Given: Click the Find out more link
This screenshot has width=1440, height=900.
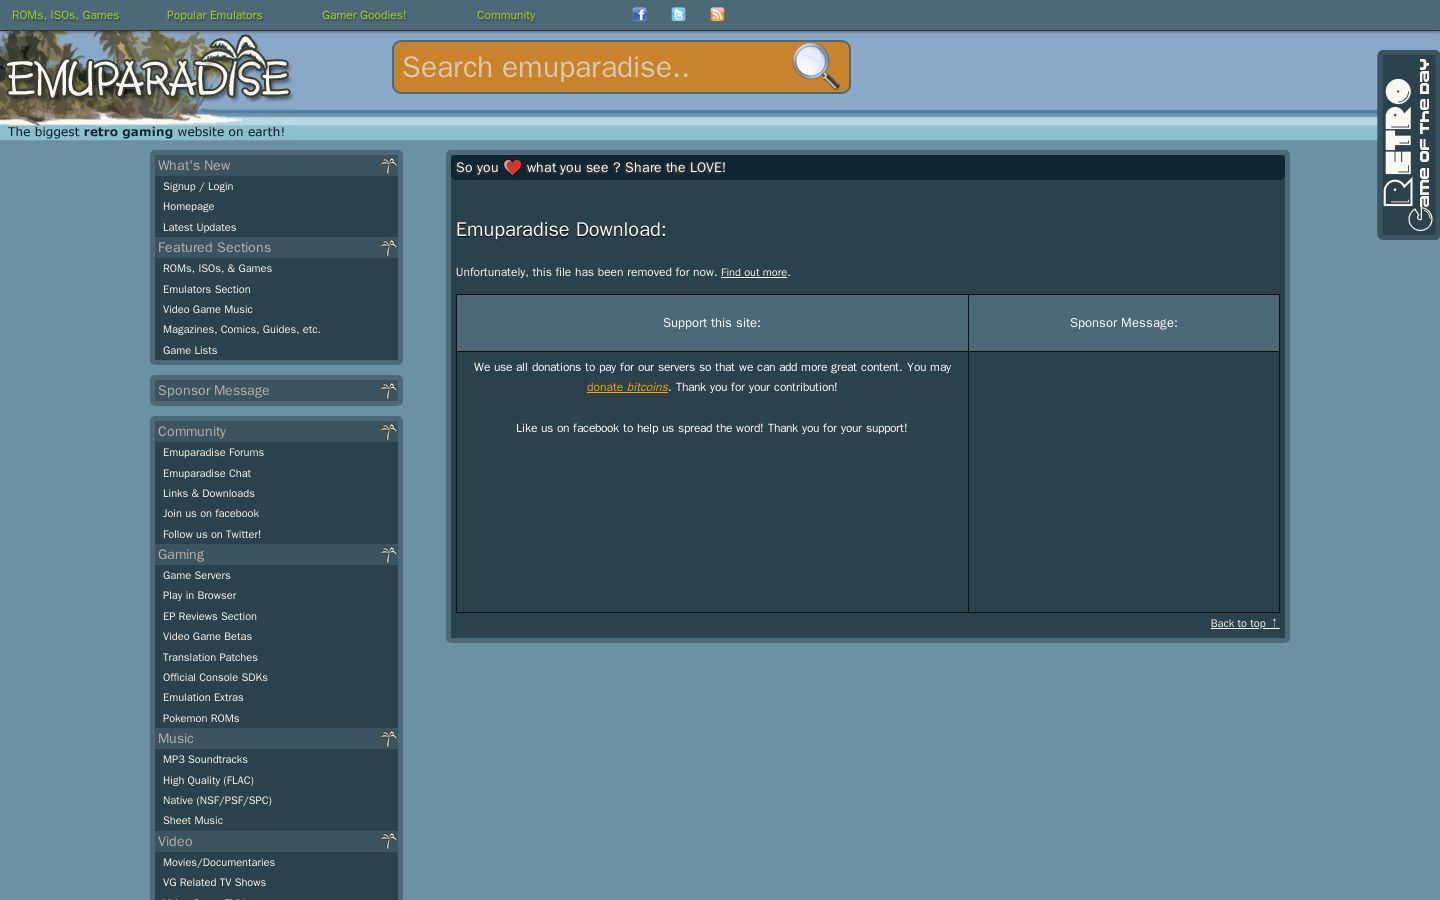Looking at the screenshot, I should tap(754, 272).
